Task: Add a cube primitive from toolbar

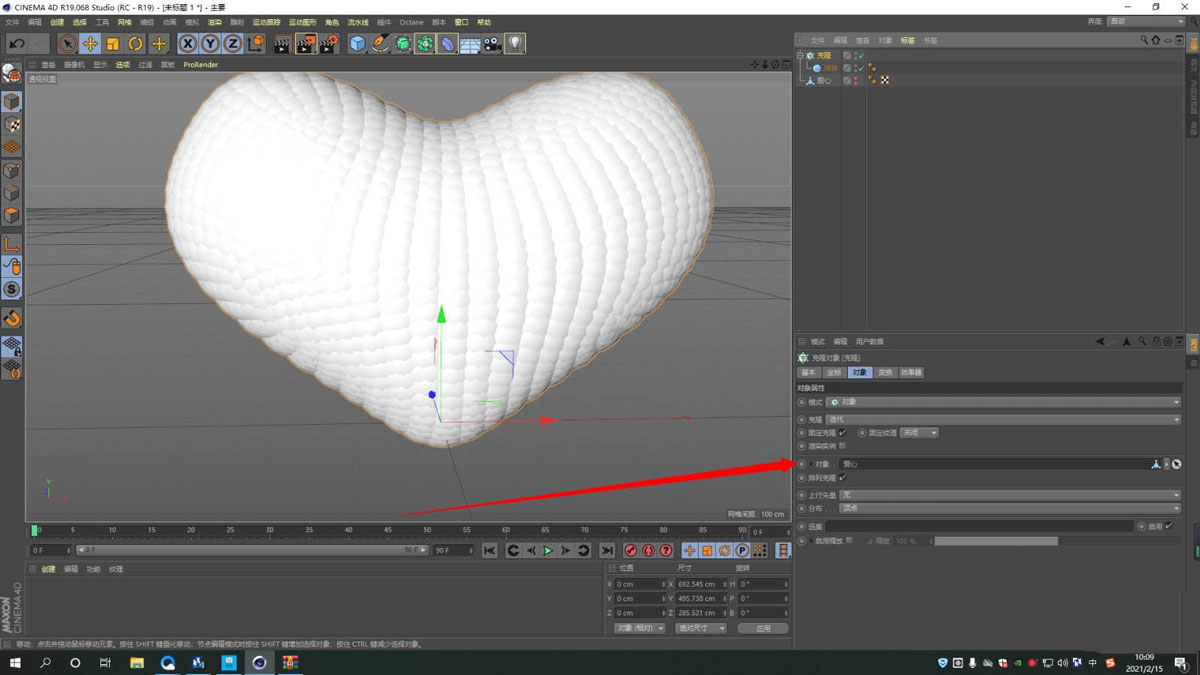Action: point(358,44)
